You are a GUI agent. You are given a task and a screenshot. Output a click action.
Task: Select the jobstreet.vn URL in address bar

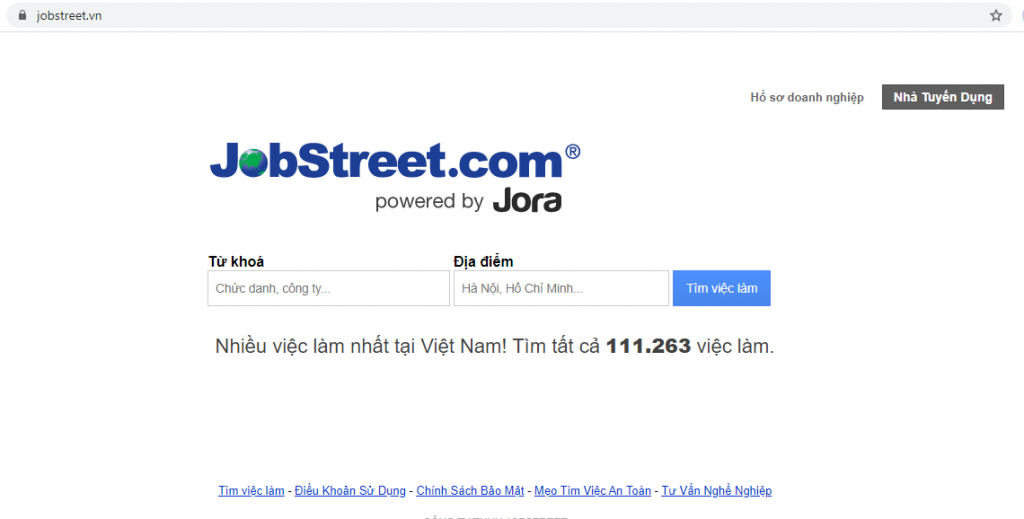tap(69, 16)
